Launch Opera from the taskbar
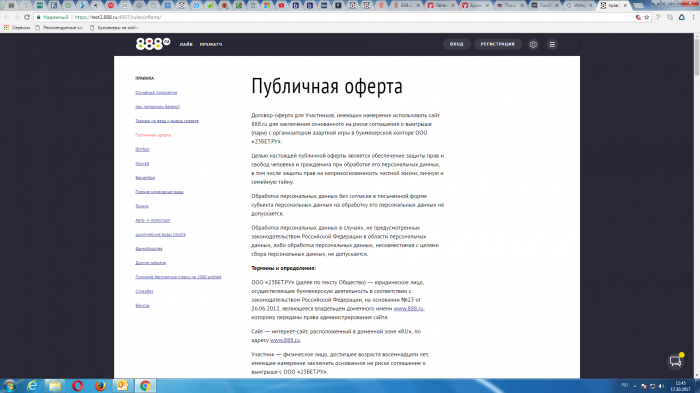This screenshot has width=700, height=393. click(x=77, y=385)
